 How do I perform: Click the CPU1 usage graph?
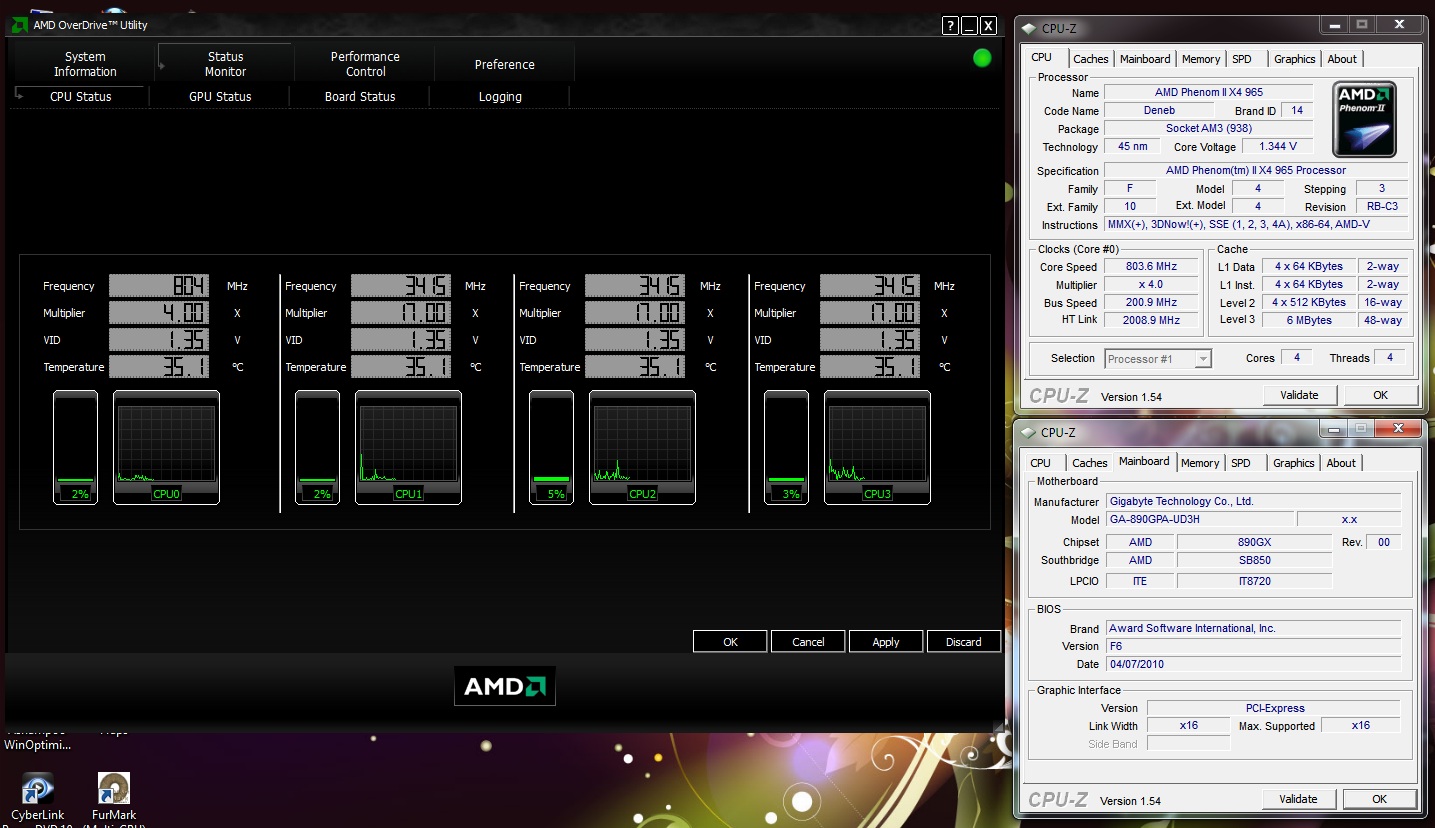point(408,445)
